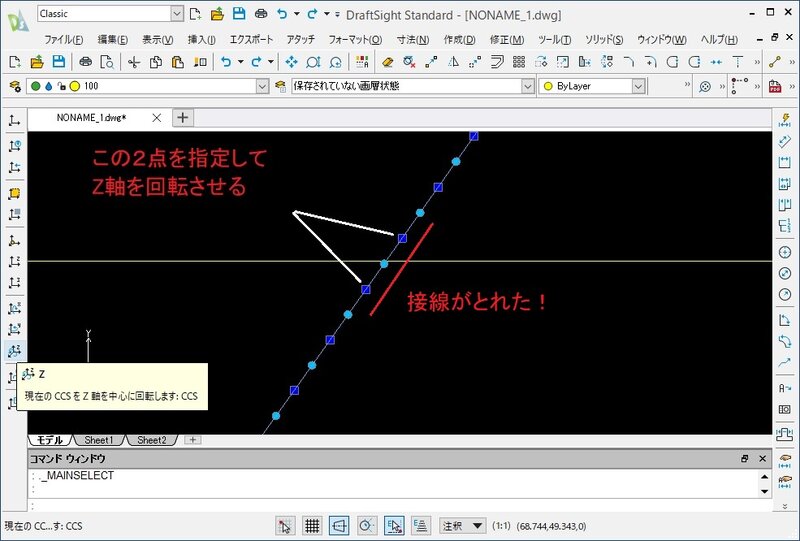Click the yellow-square CCS icon in left toolbar
The image size is (800, 541).
[x=14, y=193]
